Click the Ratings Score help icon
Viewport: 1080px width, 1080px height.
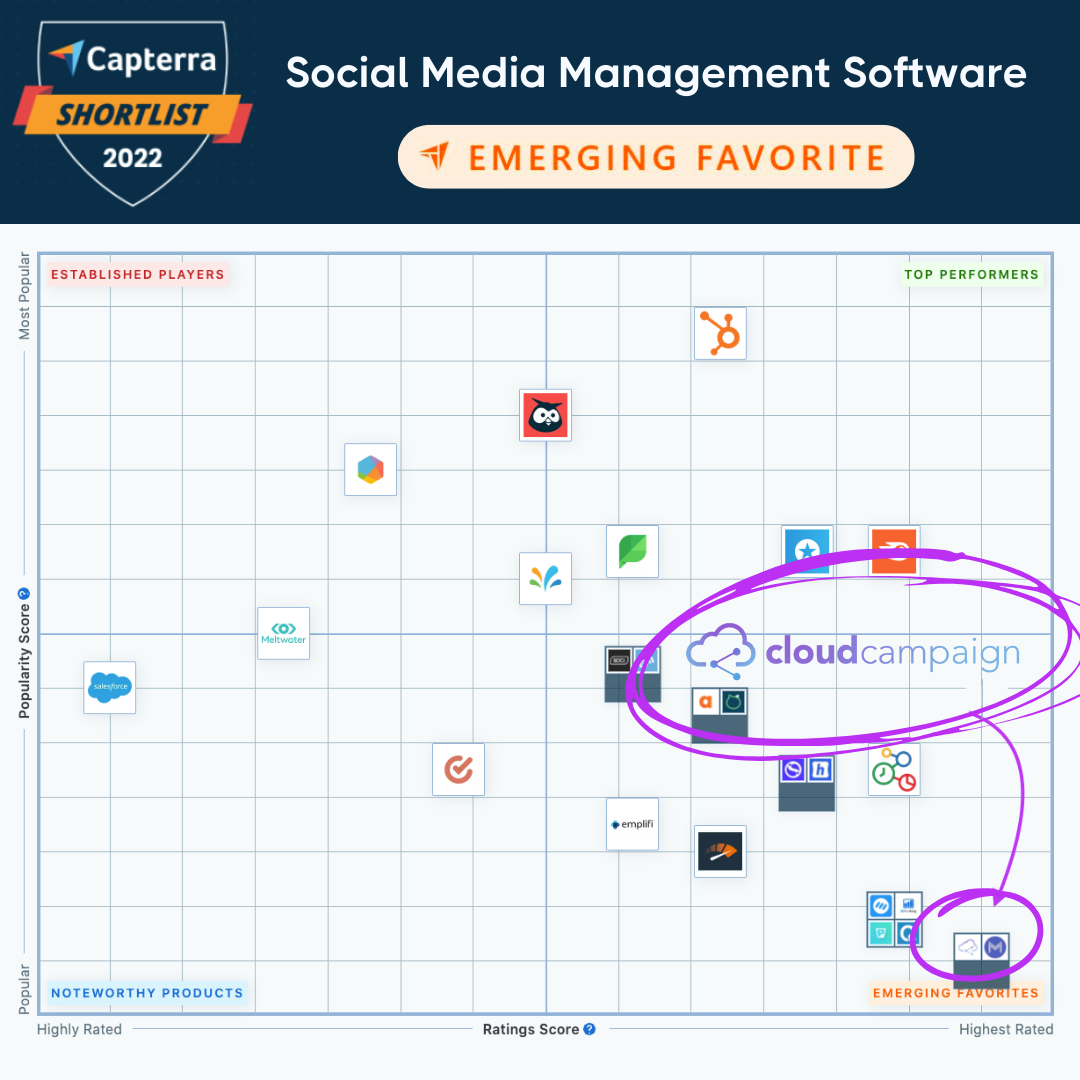click(x=590, y=1029)
